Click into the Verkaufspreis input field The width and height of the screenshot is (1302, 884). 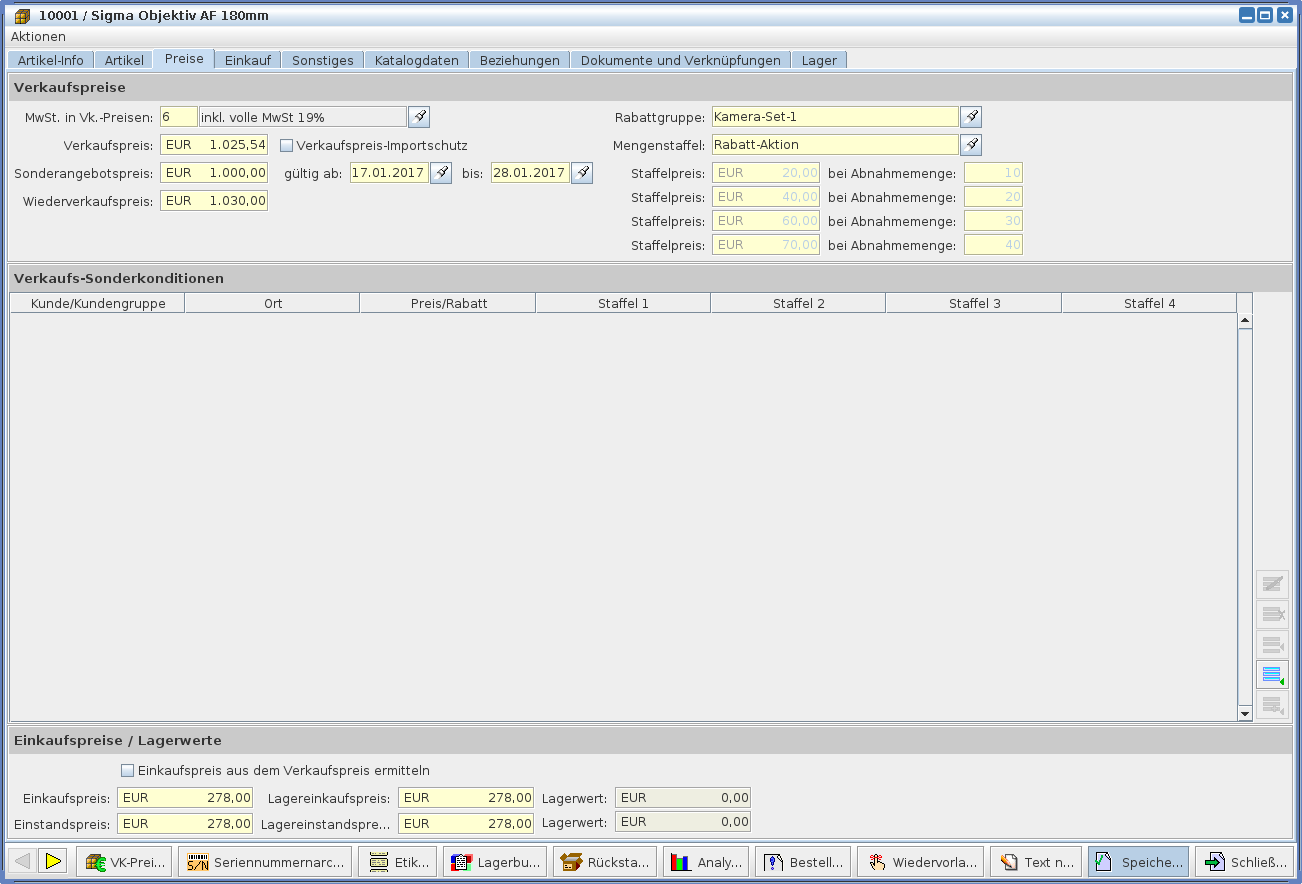[x=214, y=145]
